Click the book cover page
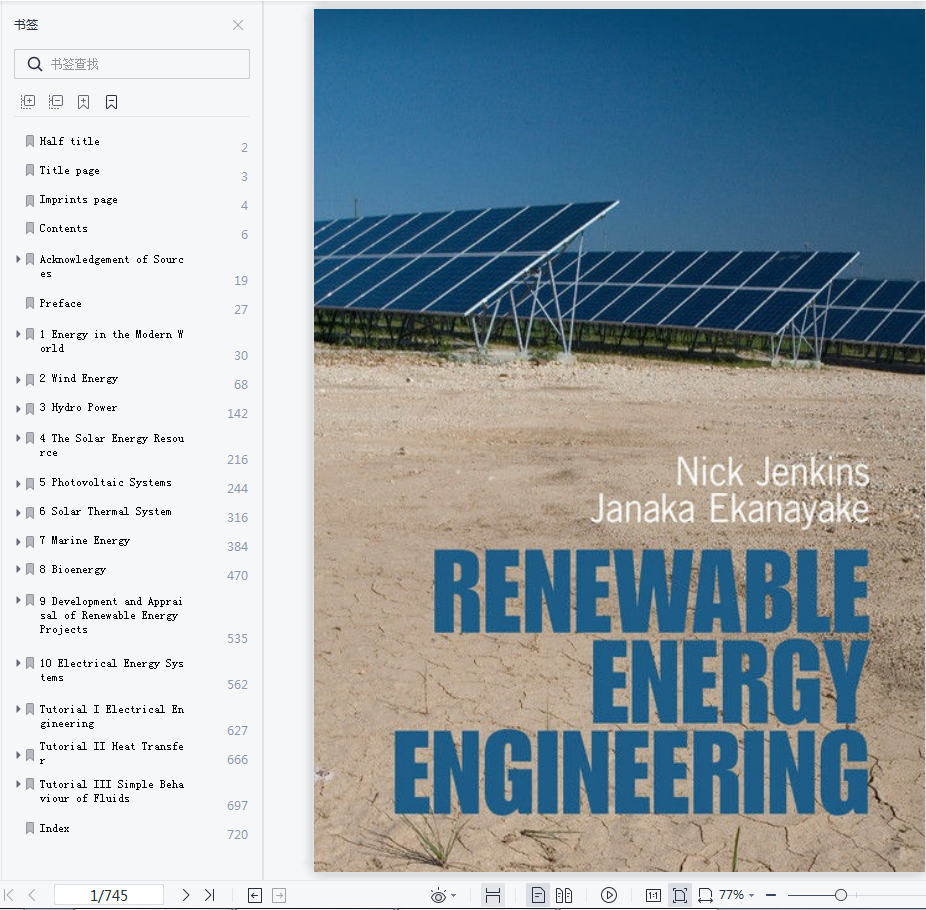 (619, 440)
